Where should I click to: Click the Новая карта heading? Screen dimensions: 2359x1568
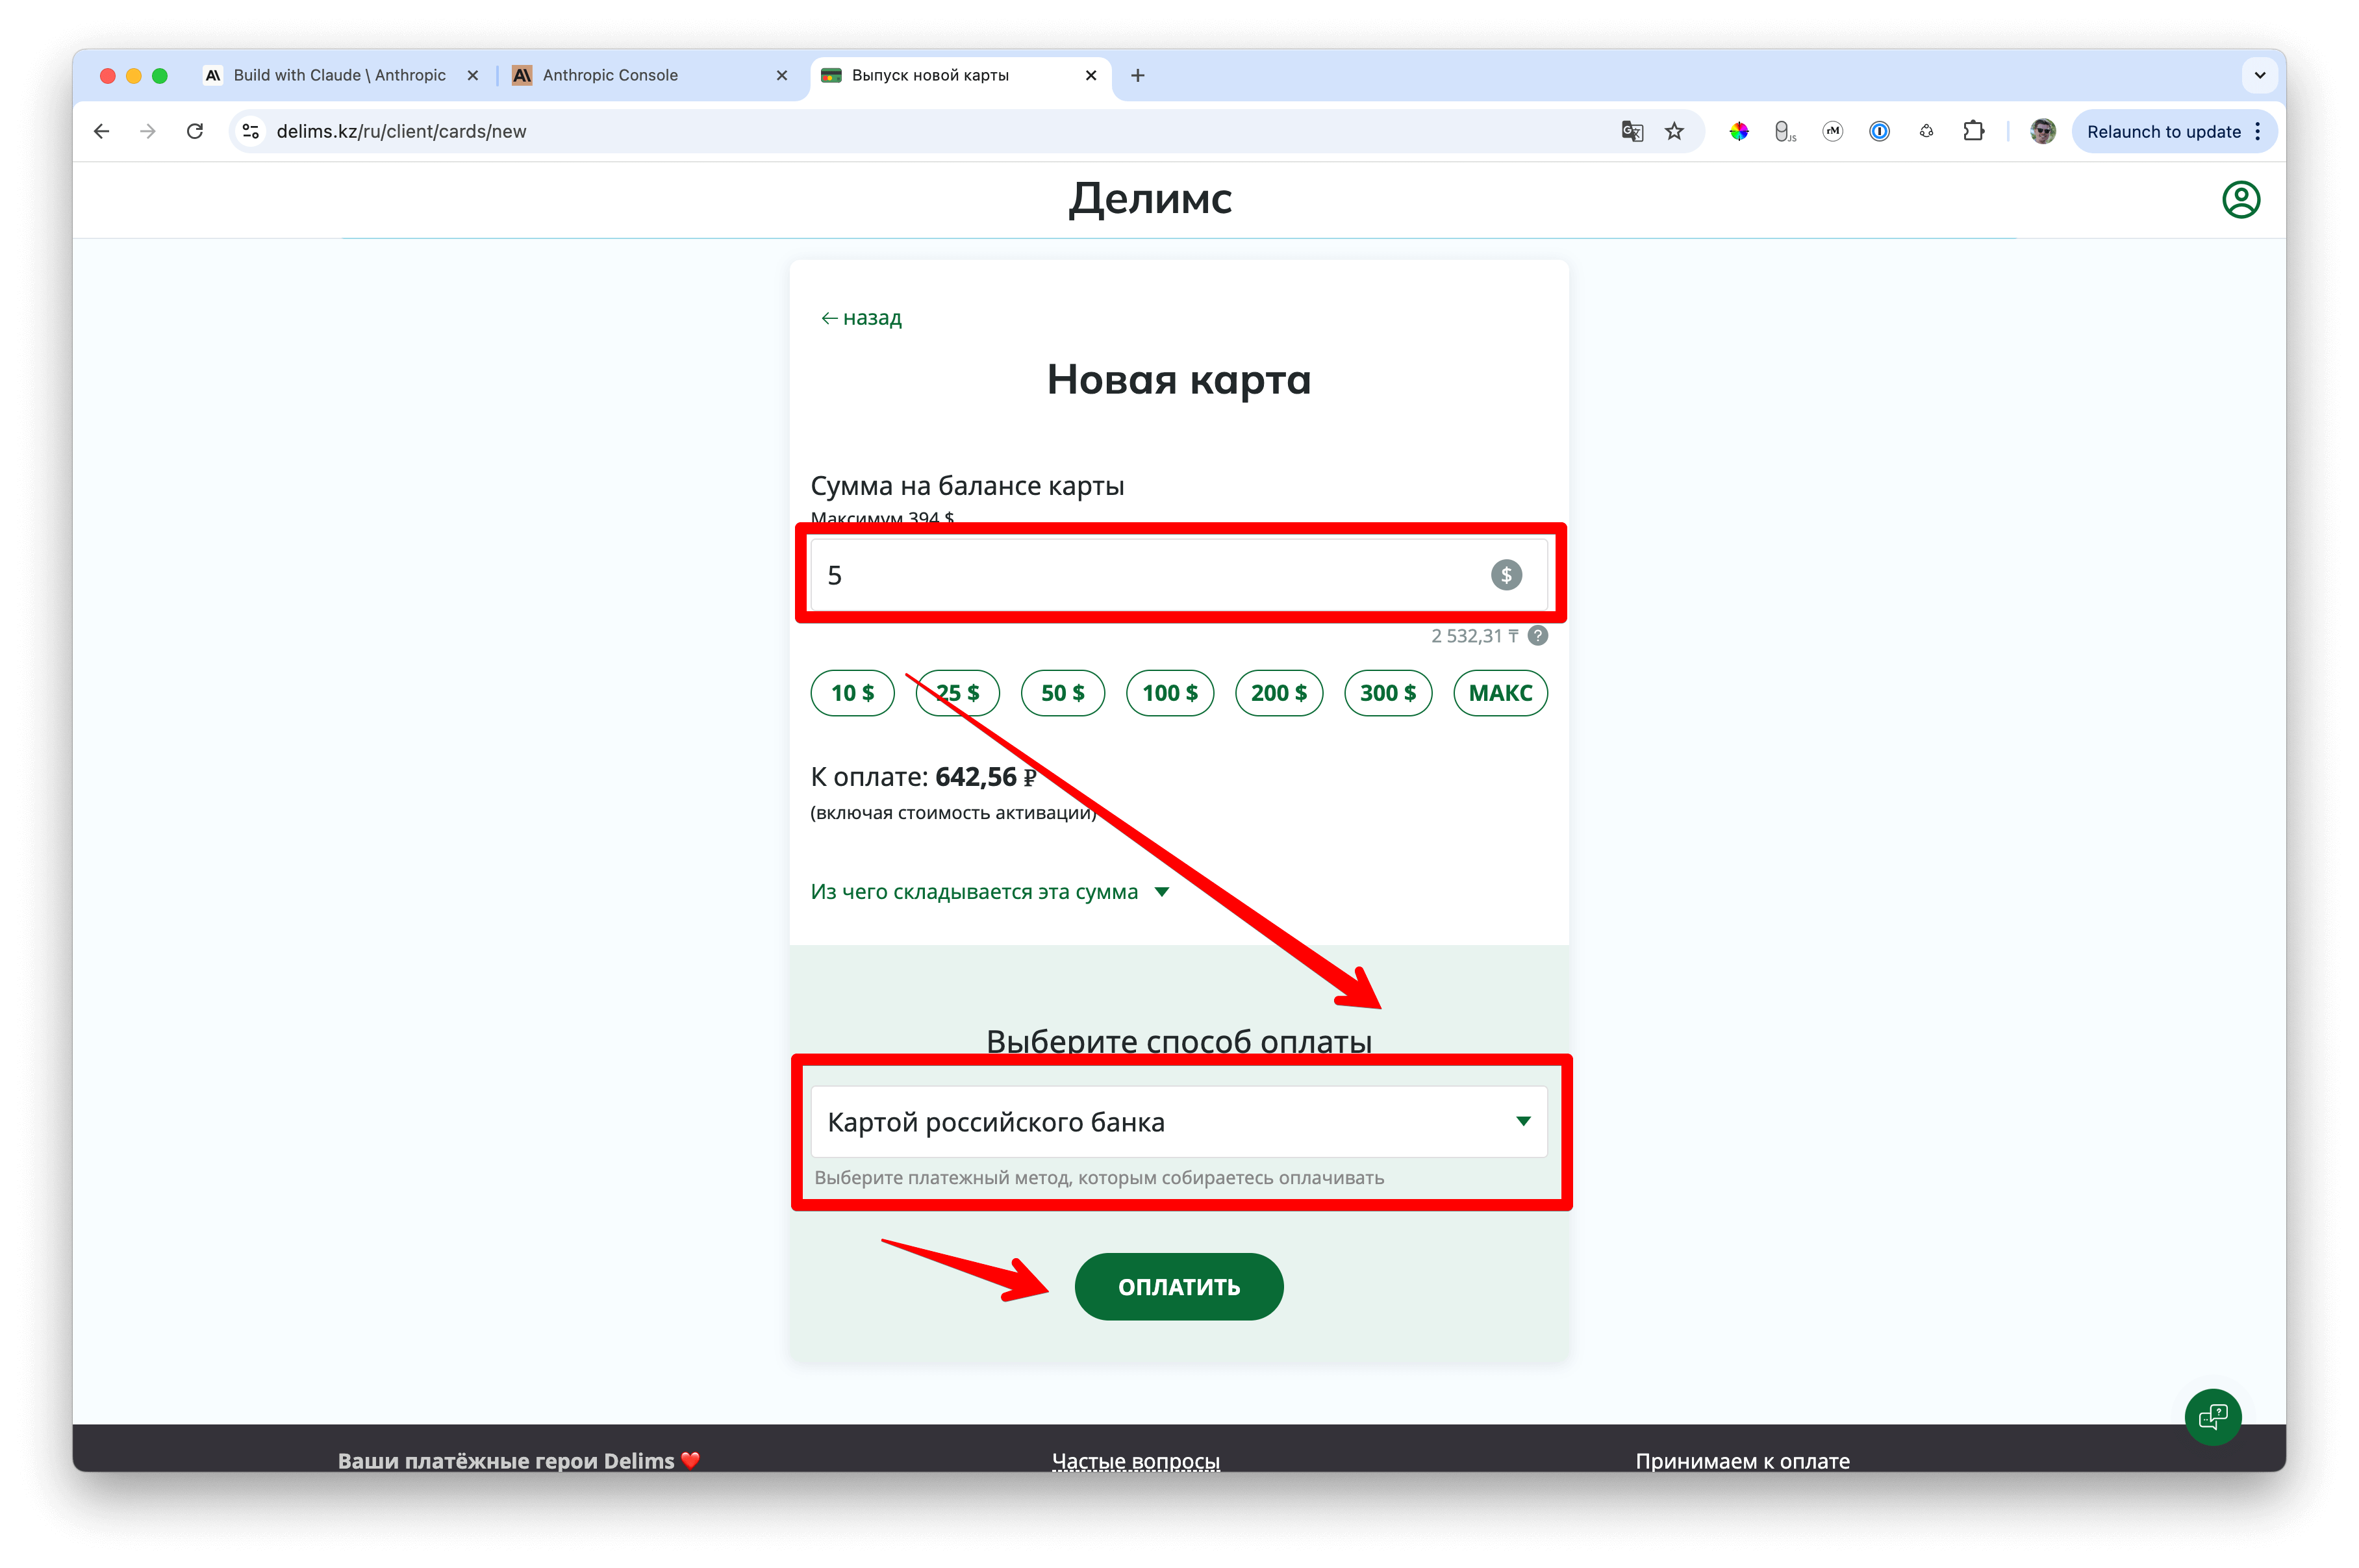[1178, 380]
